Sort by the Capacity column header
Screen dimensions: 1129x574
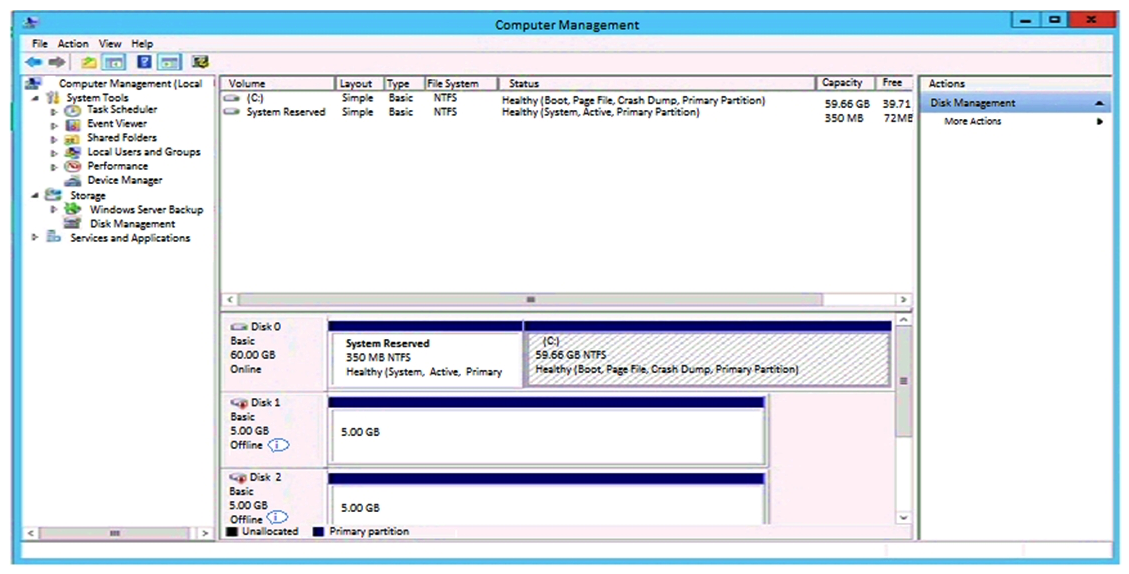tap(846, 84)
